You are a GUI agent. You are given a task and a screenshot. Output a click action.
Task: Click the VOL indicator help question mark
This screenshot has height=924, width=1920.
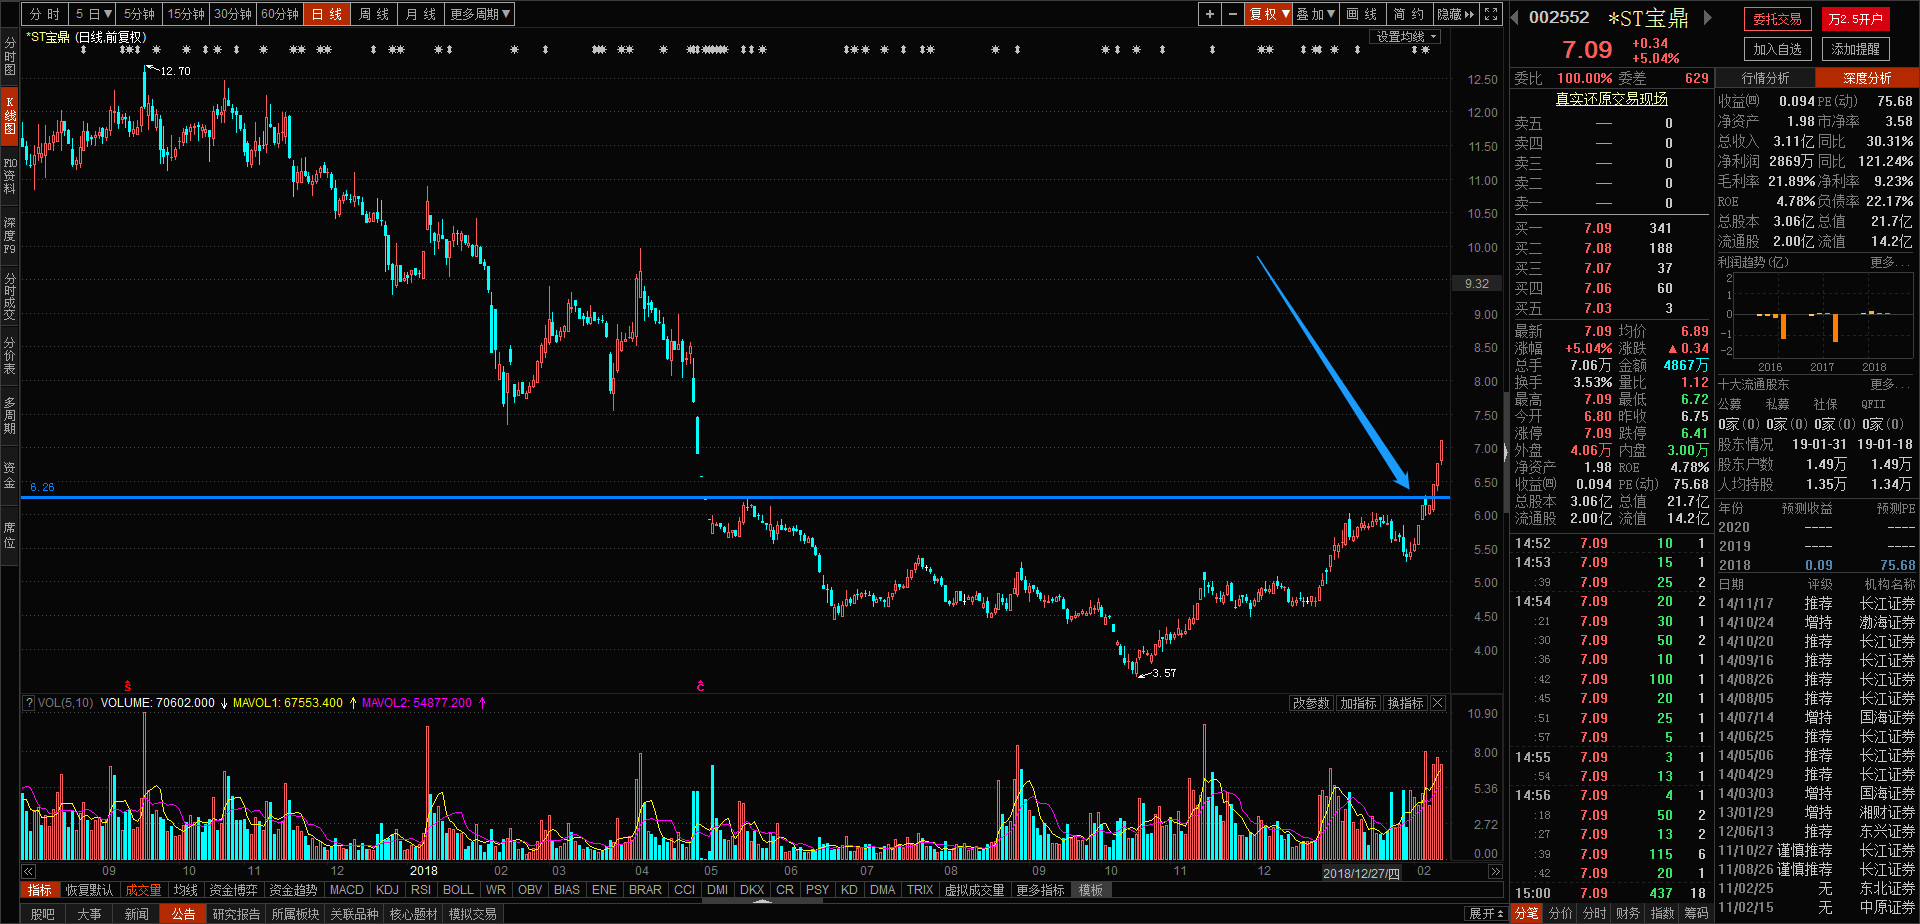coord(29,703)
